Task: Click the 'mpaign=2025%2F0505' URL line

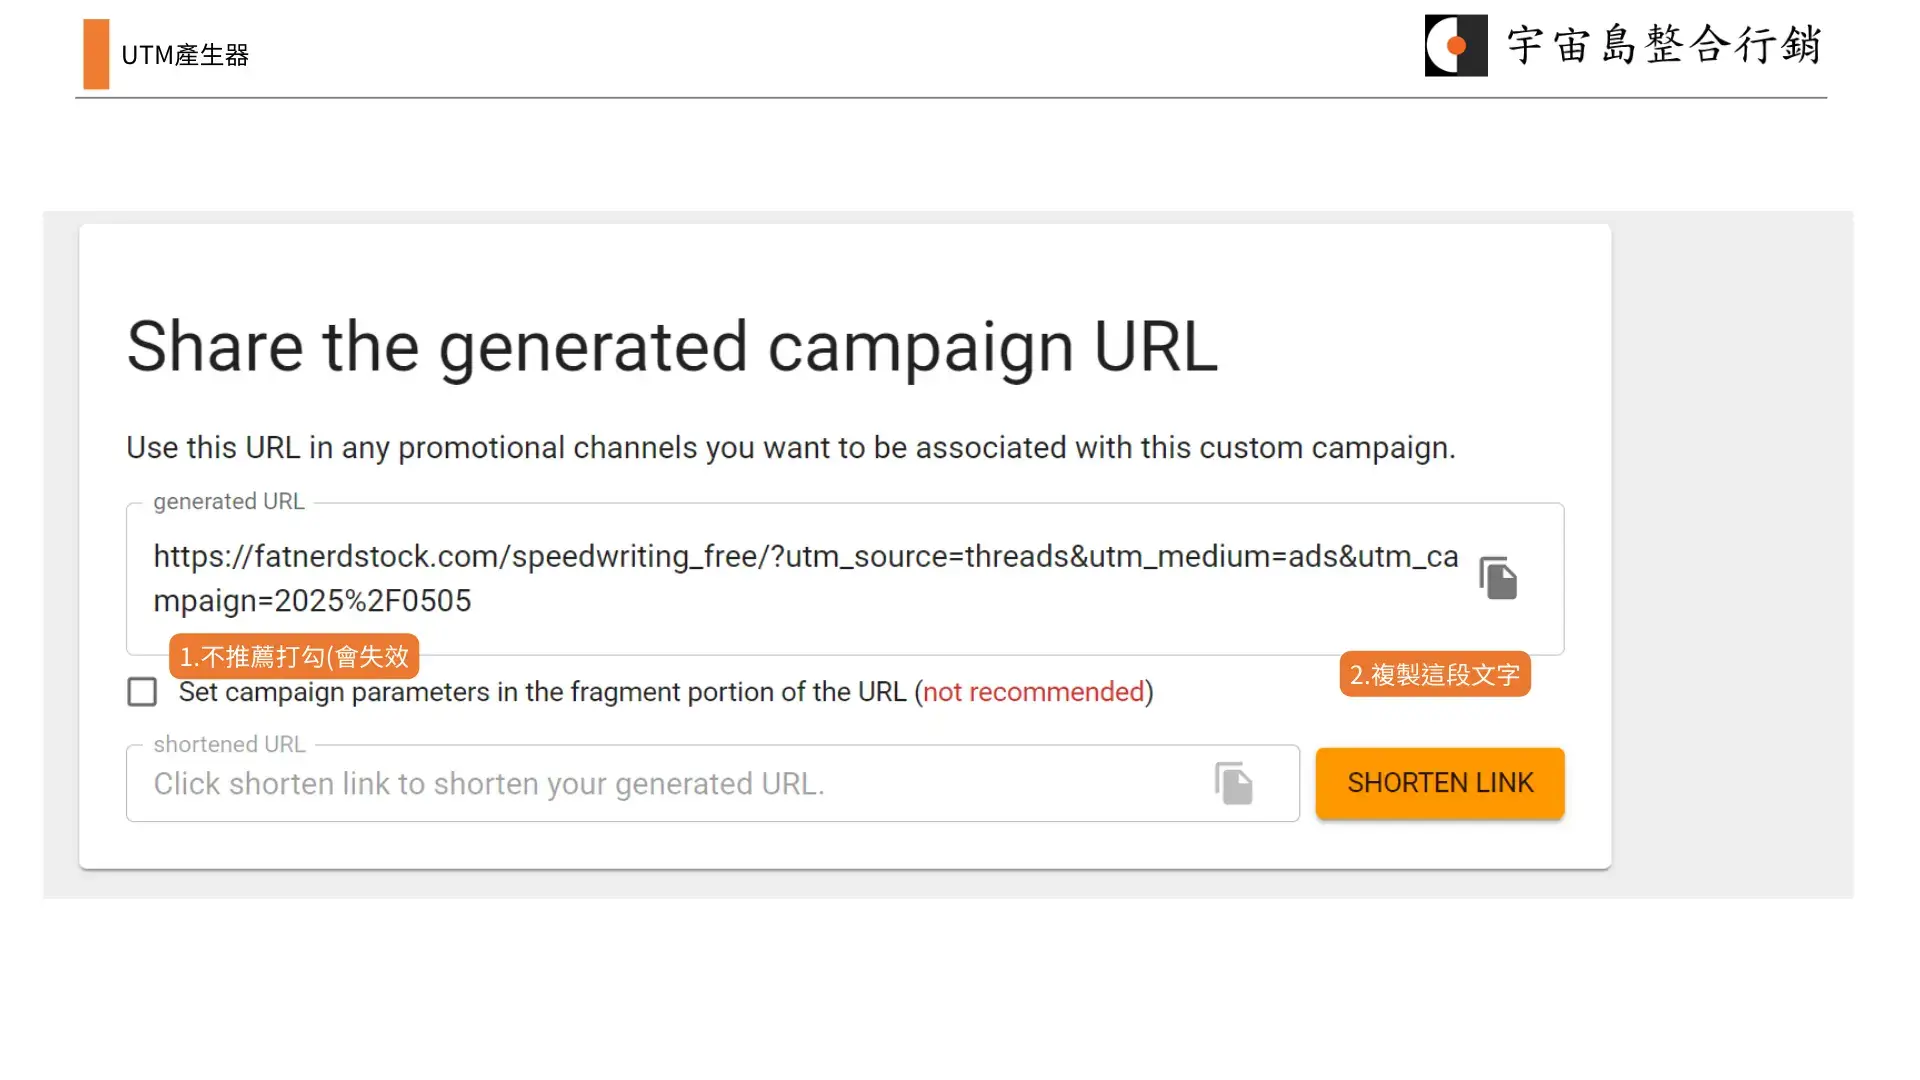Action: (x=312, y=601)
